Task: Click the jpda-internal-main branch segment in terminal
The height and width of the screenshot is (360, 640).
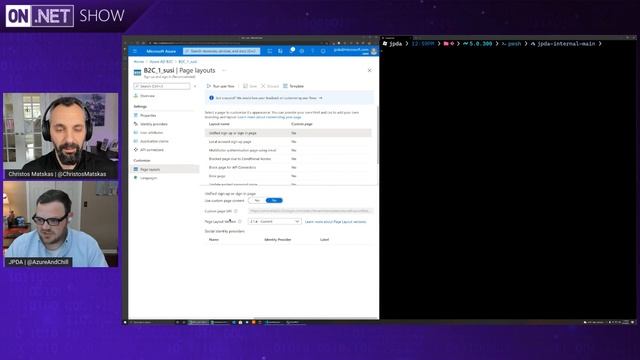Action: tap(566, 43)
